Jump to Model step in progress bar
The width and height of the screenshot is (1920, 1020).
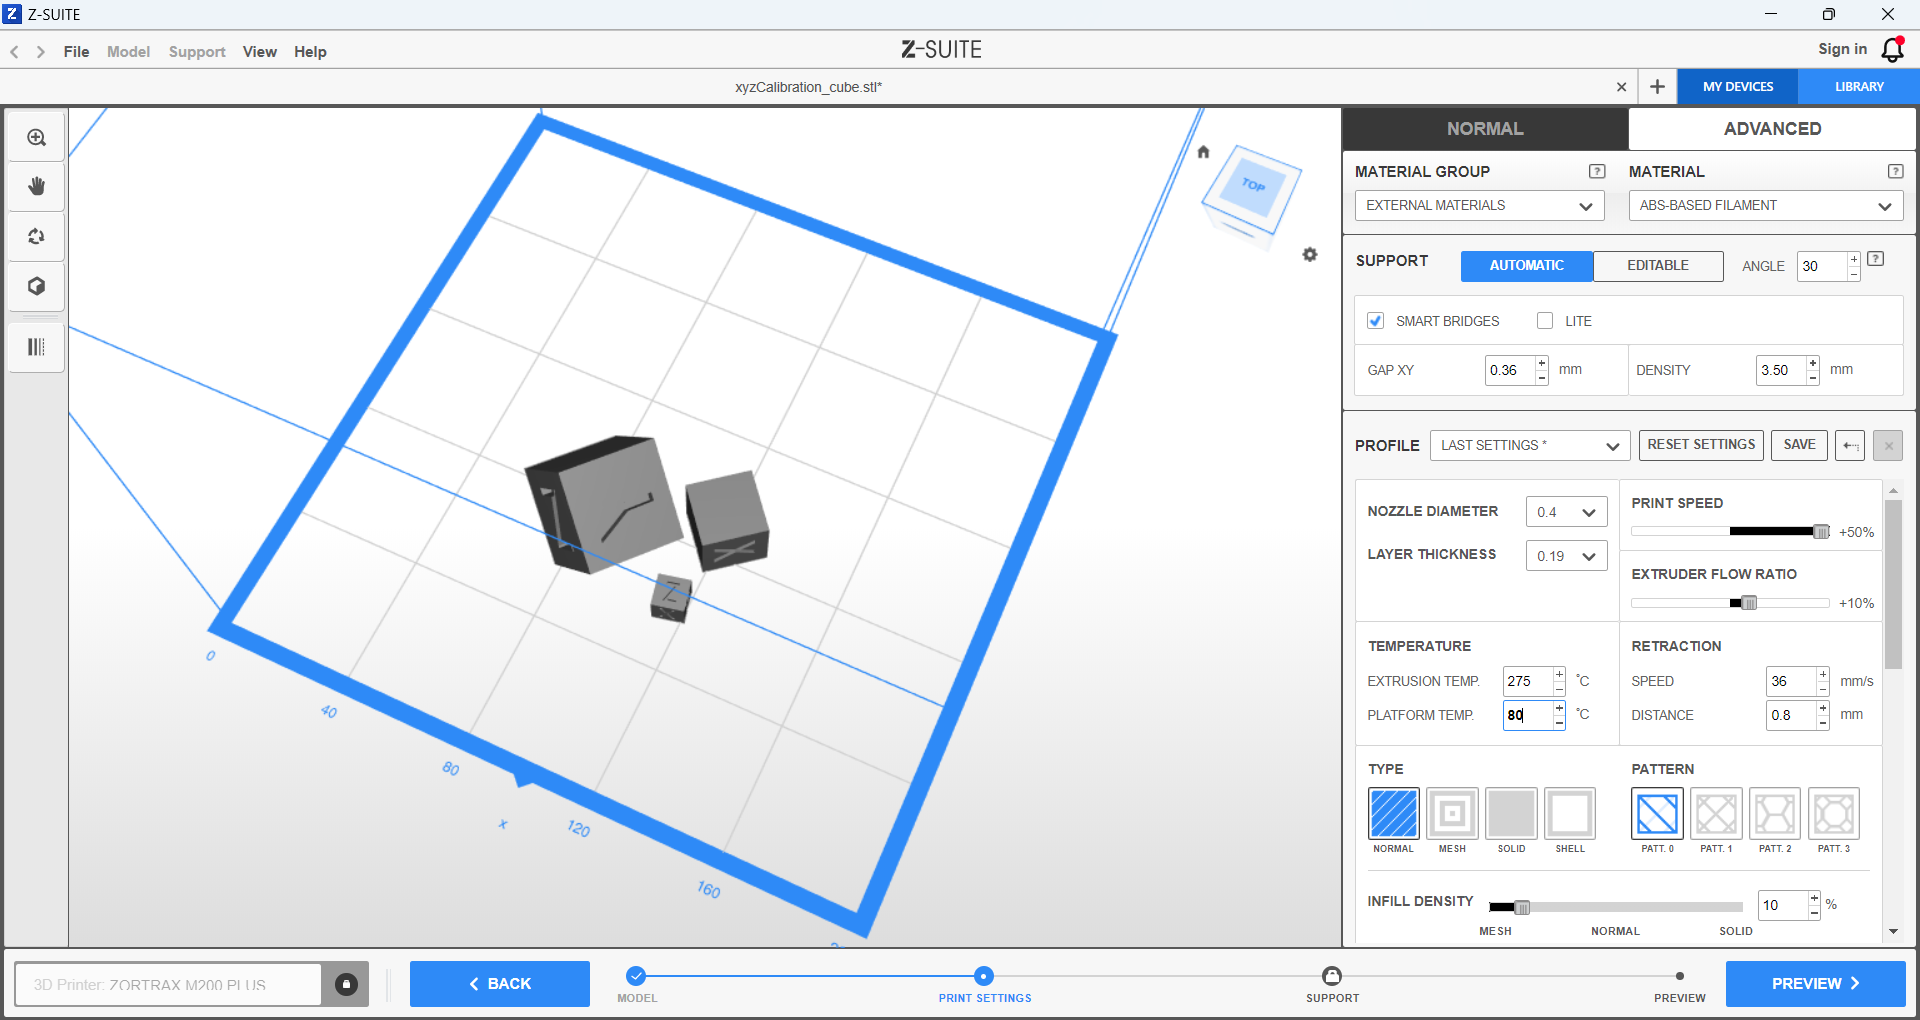pyautogui.click(x=636, y=976)
